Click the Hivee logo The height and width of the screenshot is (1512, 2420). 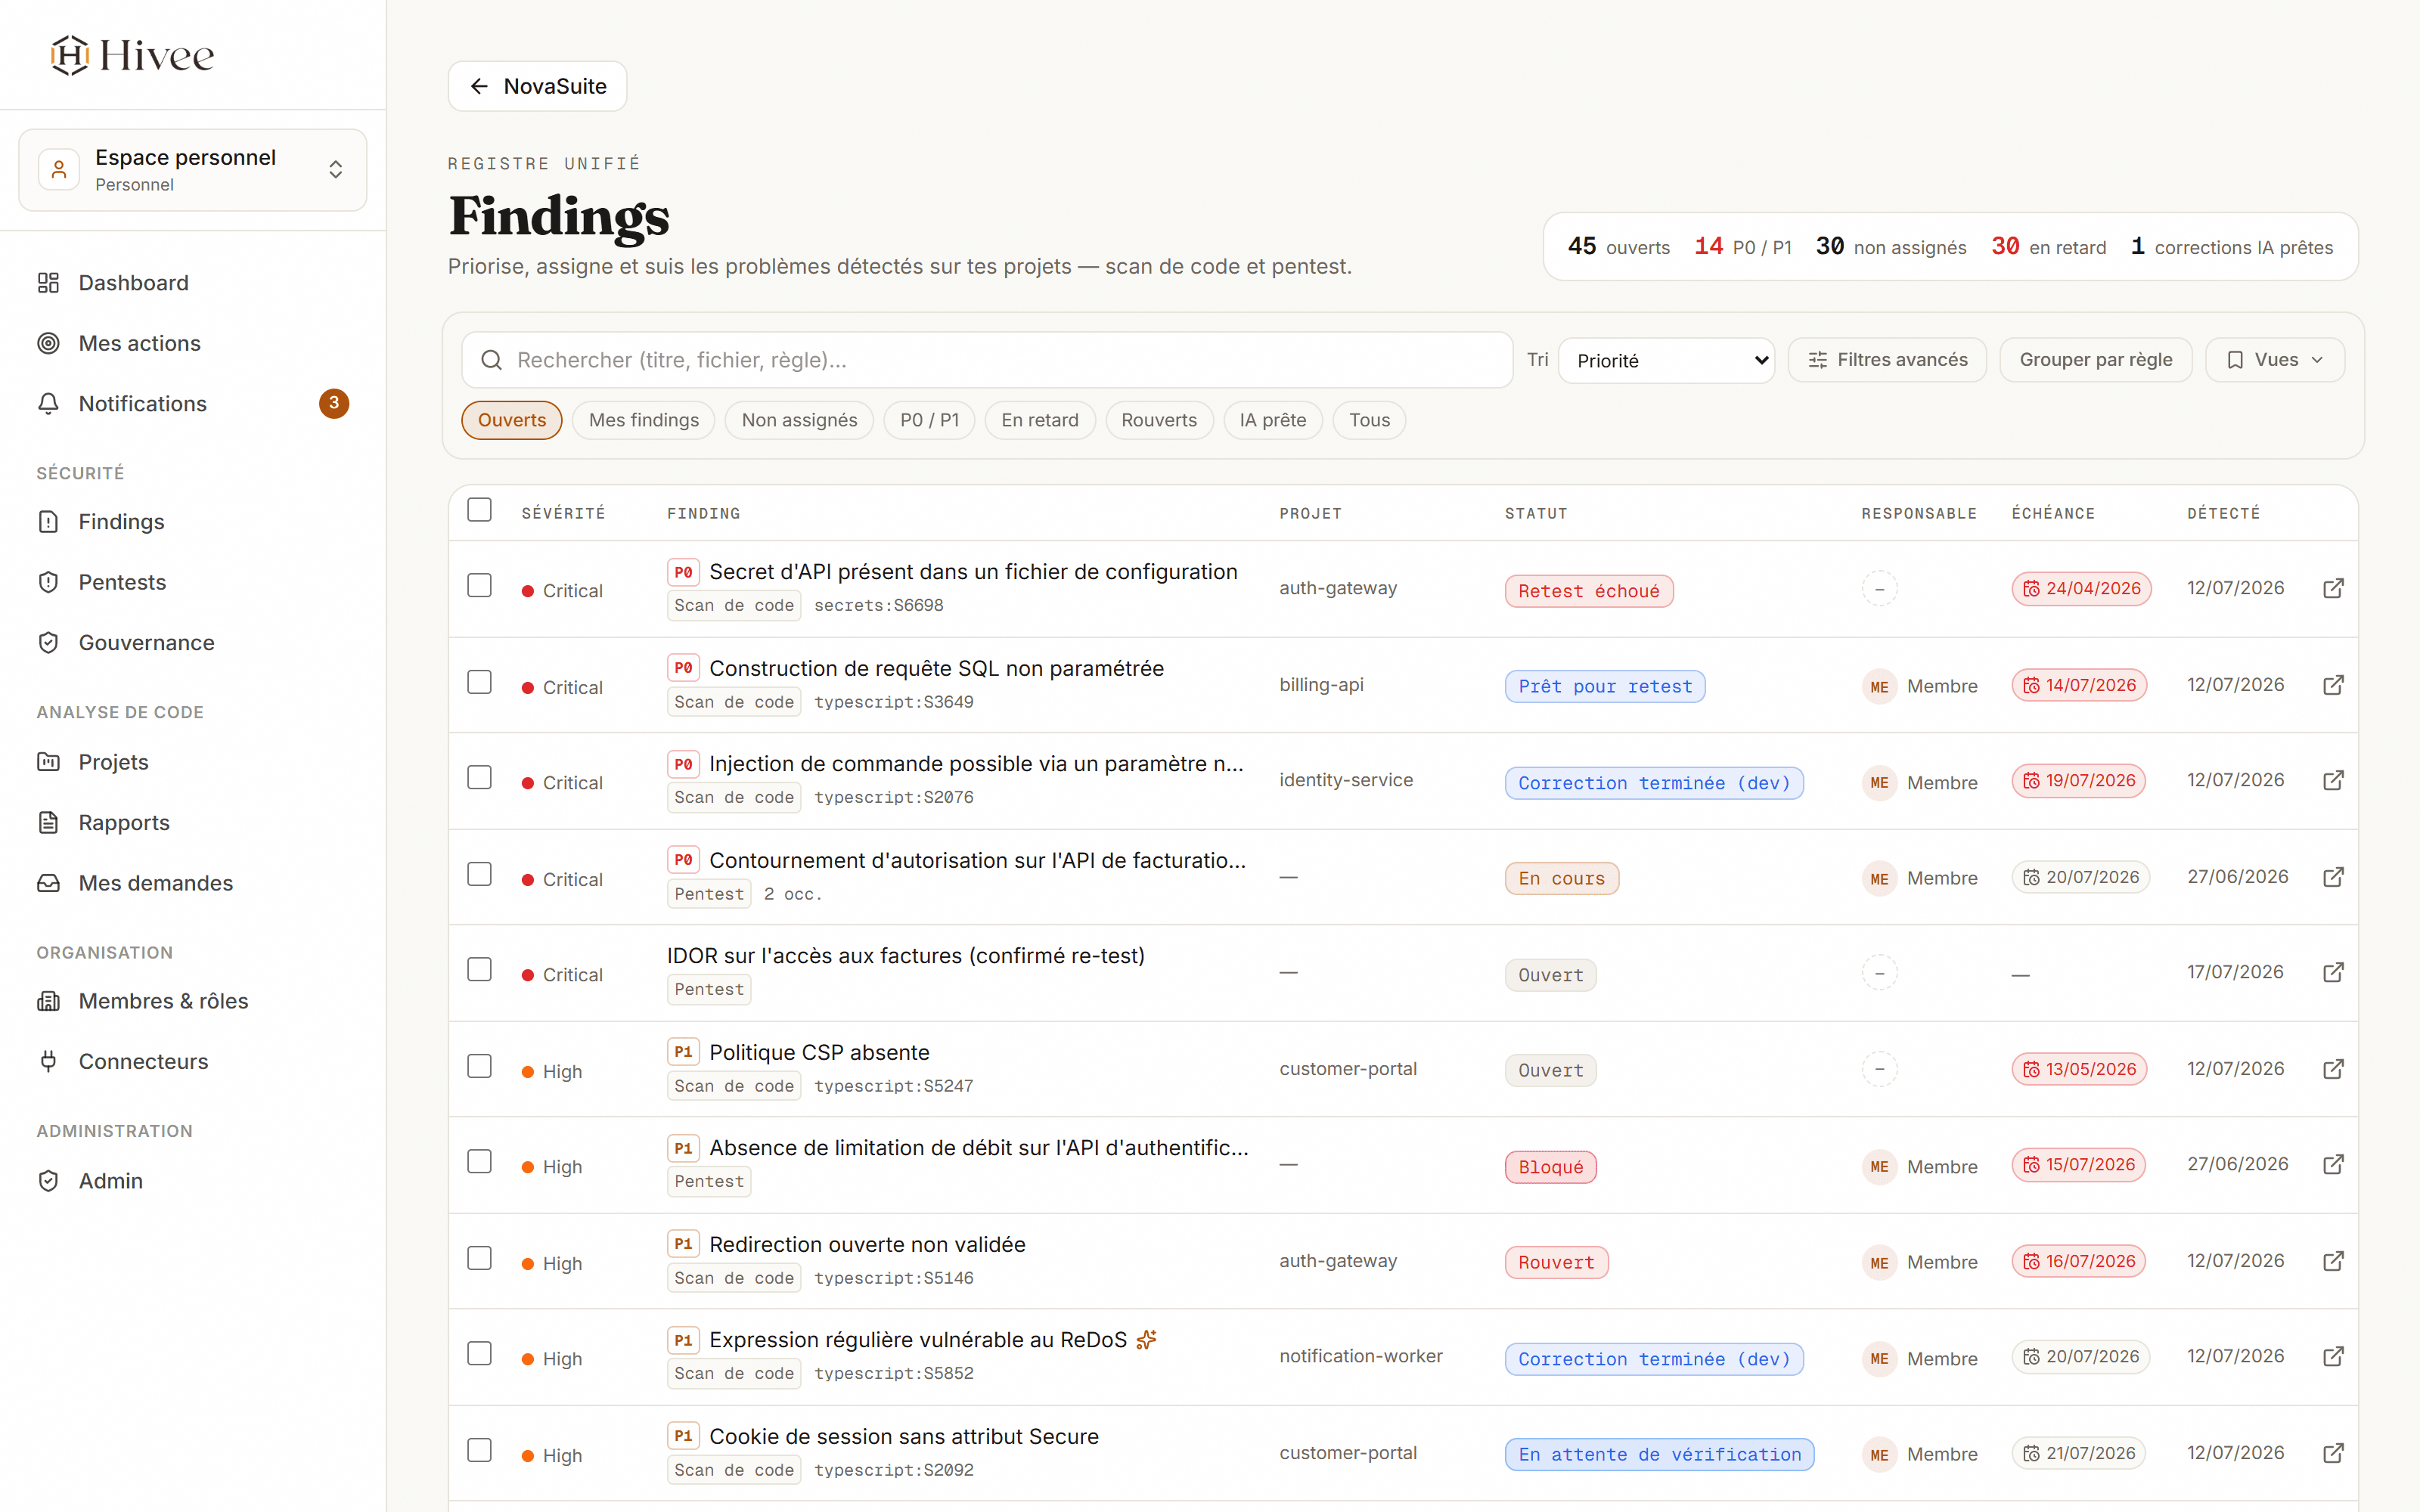point(132,55)
